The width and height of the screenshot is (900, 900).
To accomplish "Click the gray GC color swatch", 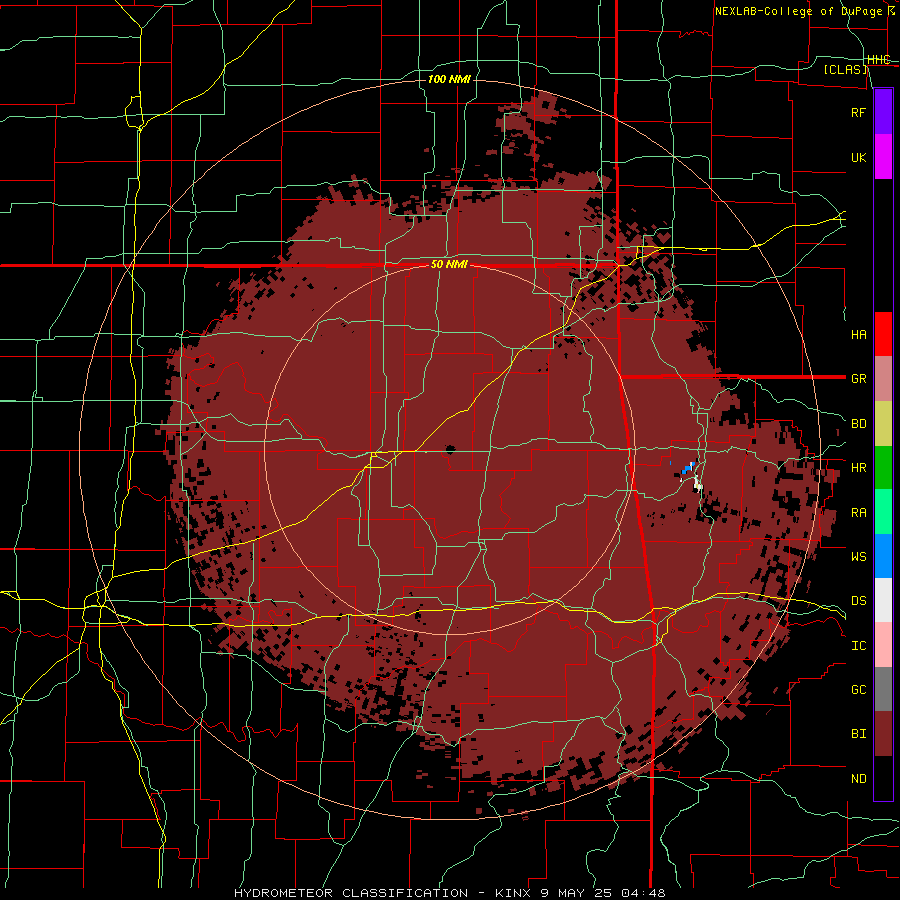I will click(x=883, y=689).
